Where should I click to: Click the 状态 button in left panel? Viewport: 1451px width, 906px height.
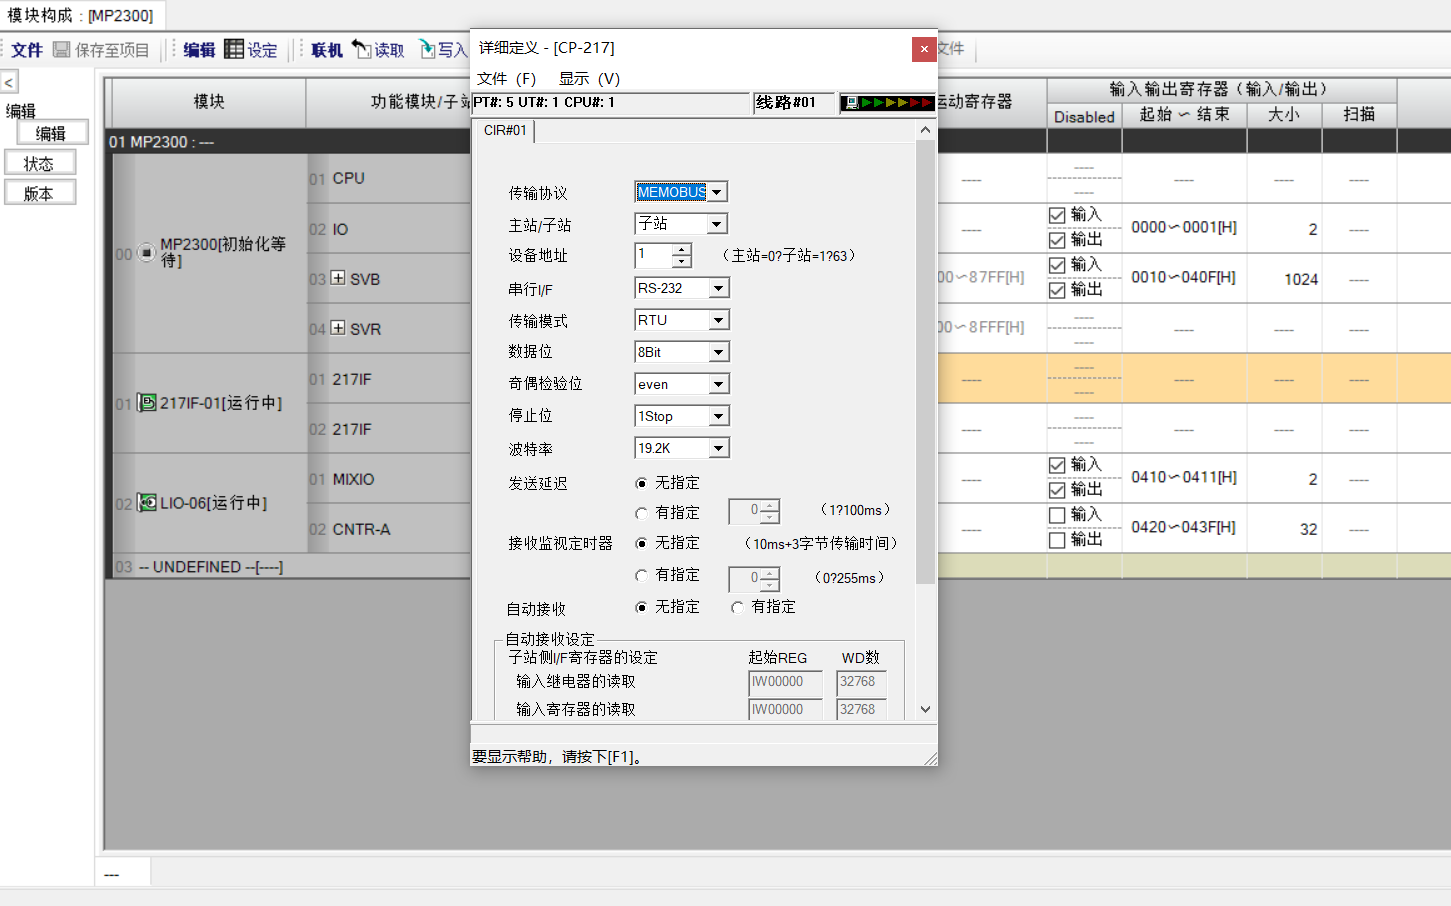pyautogui.click(x=40, y=163)
